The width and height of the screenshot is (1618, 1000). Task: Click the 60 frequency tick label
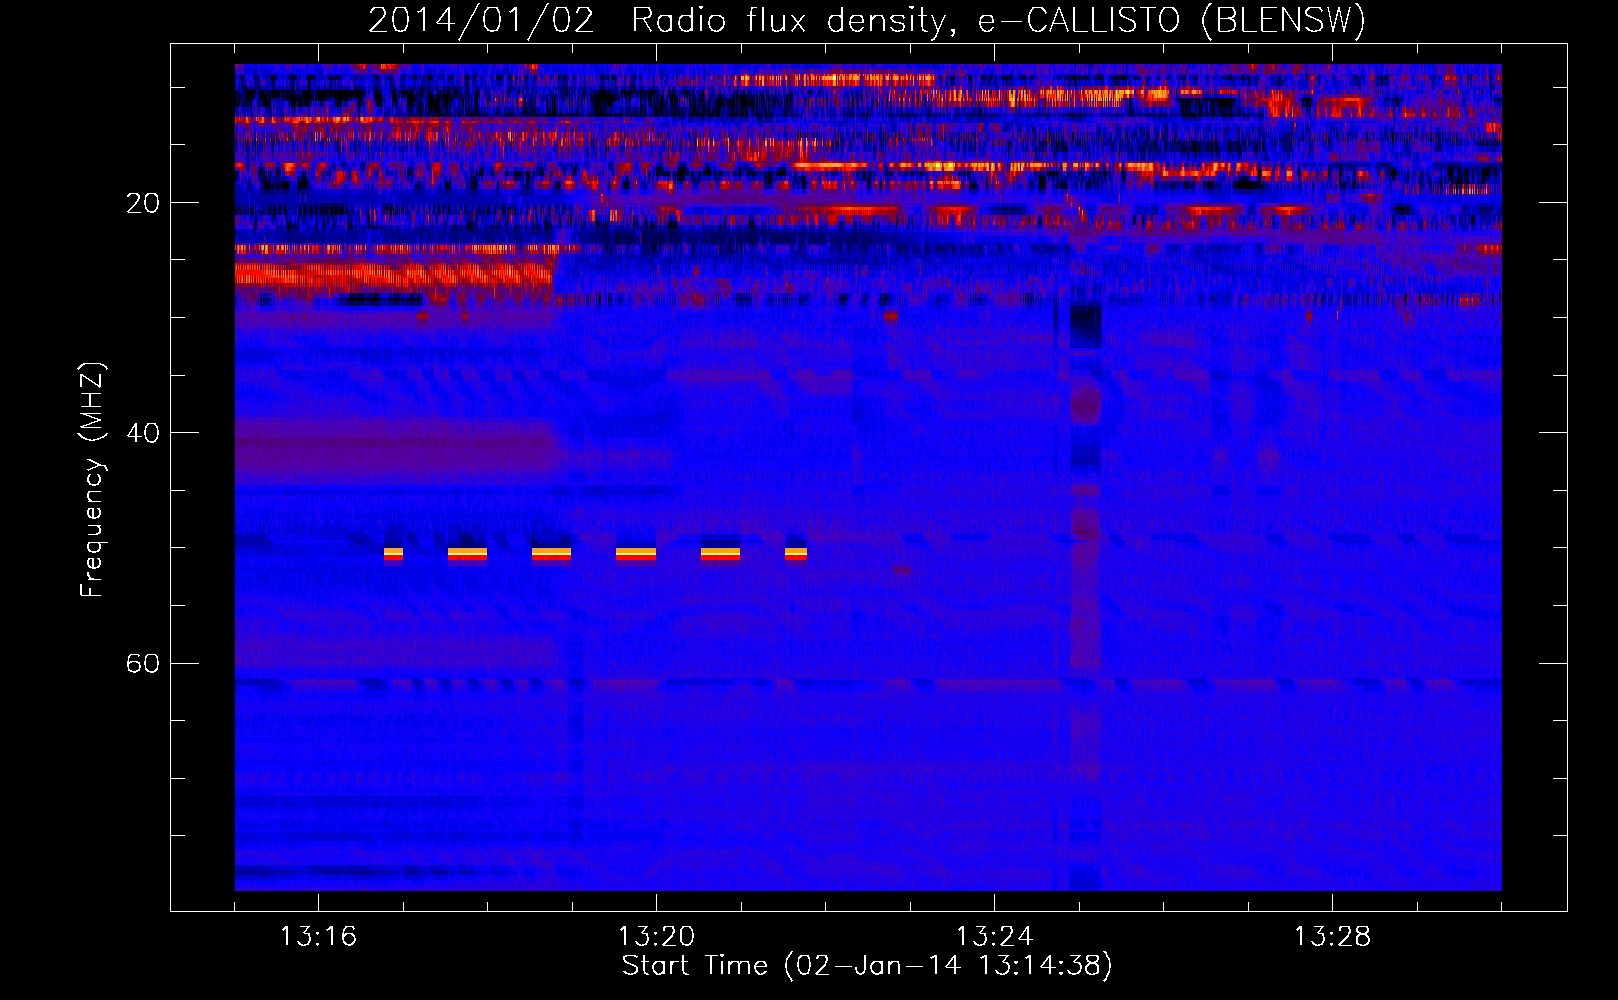142,663
